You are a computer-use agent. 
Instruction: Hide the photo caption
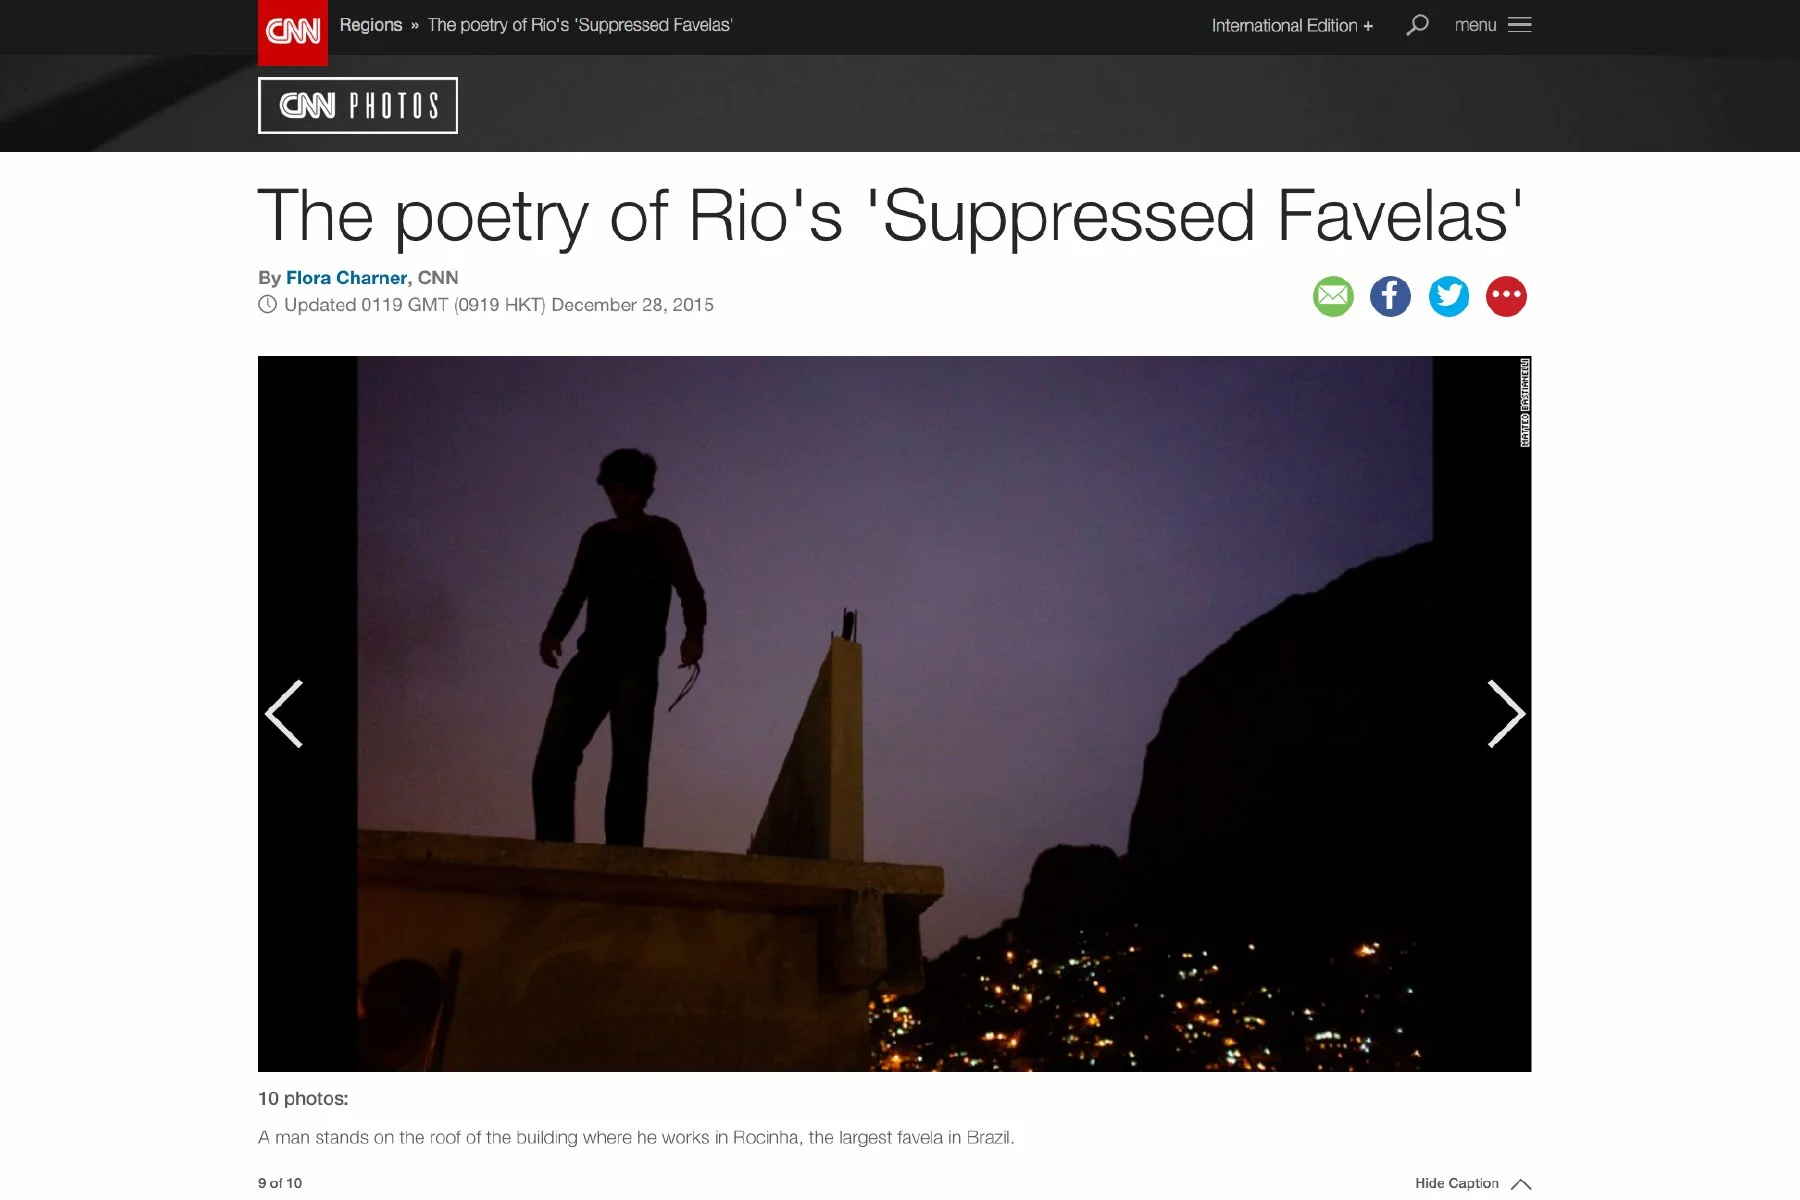[1456, 1183]
